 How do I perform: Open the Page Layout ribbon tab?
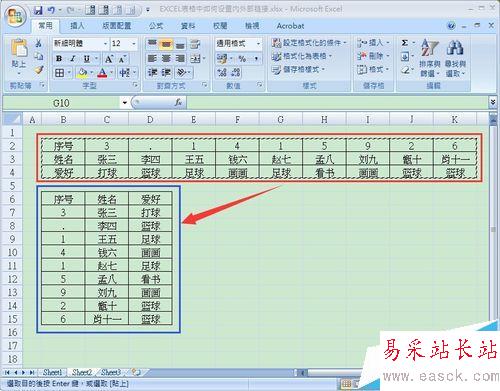point(117,26)
